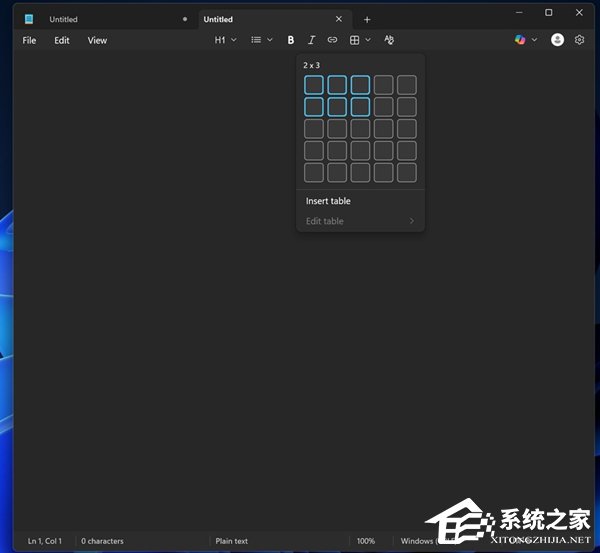Select the 5x1 bottom-left grid cell

coord(314,173)
